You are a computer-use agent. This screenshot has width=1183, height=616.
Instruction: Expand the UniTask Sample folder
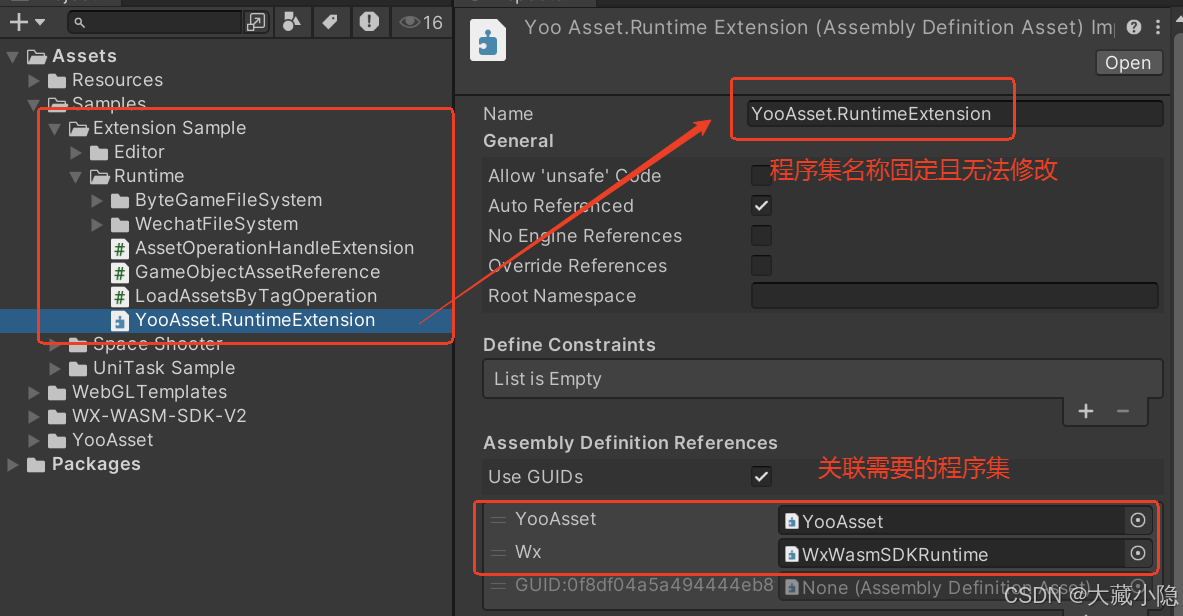click(54, 368)
